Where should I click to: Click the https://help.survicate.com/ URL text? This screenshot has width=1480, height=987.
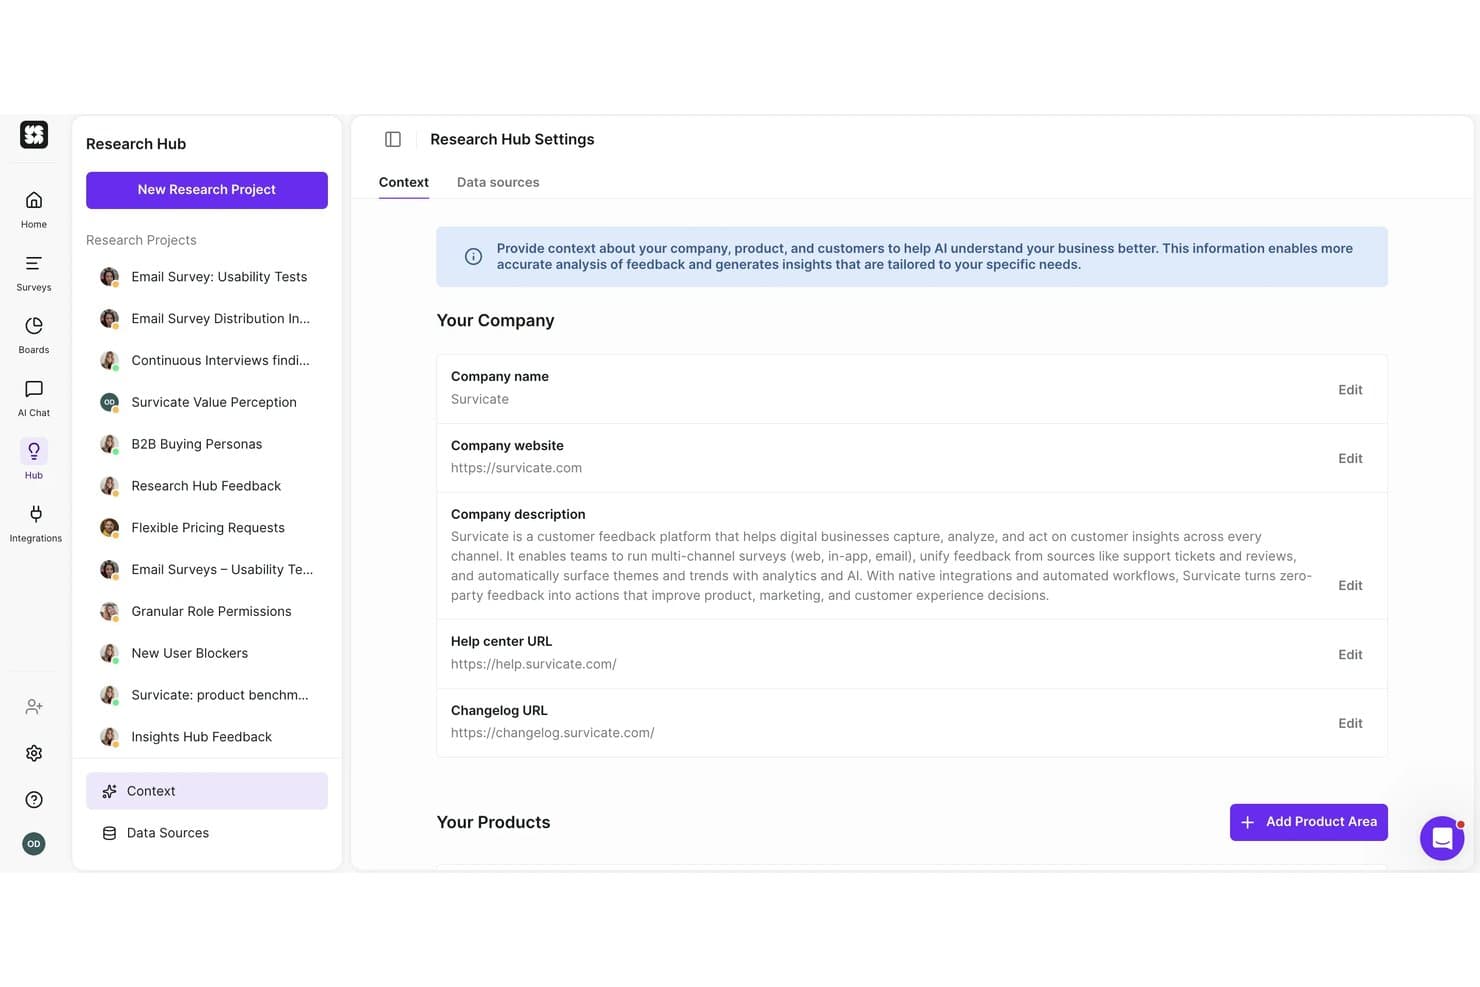[534, 664]
